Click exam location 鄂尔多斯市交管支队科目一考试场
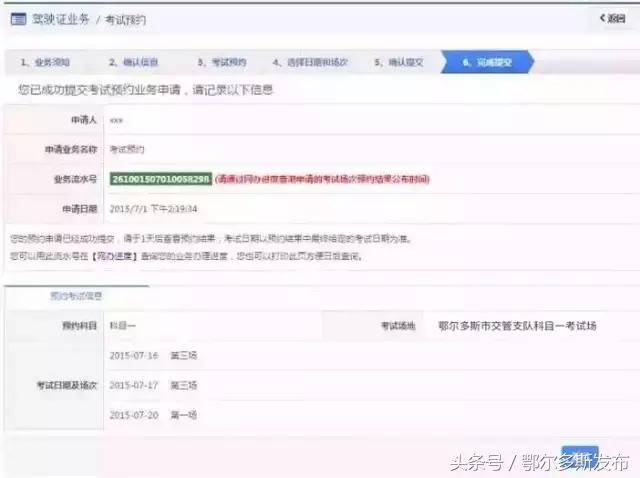The height and width of the screenshot is (478, 640). pyautogui.click(x=518, y=326)
